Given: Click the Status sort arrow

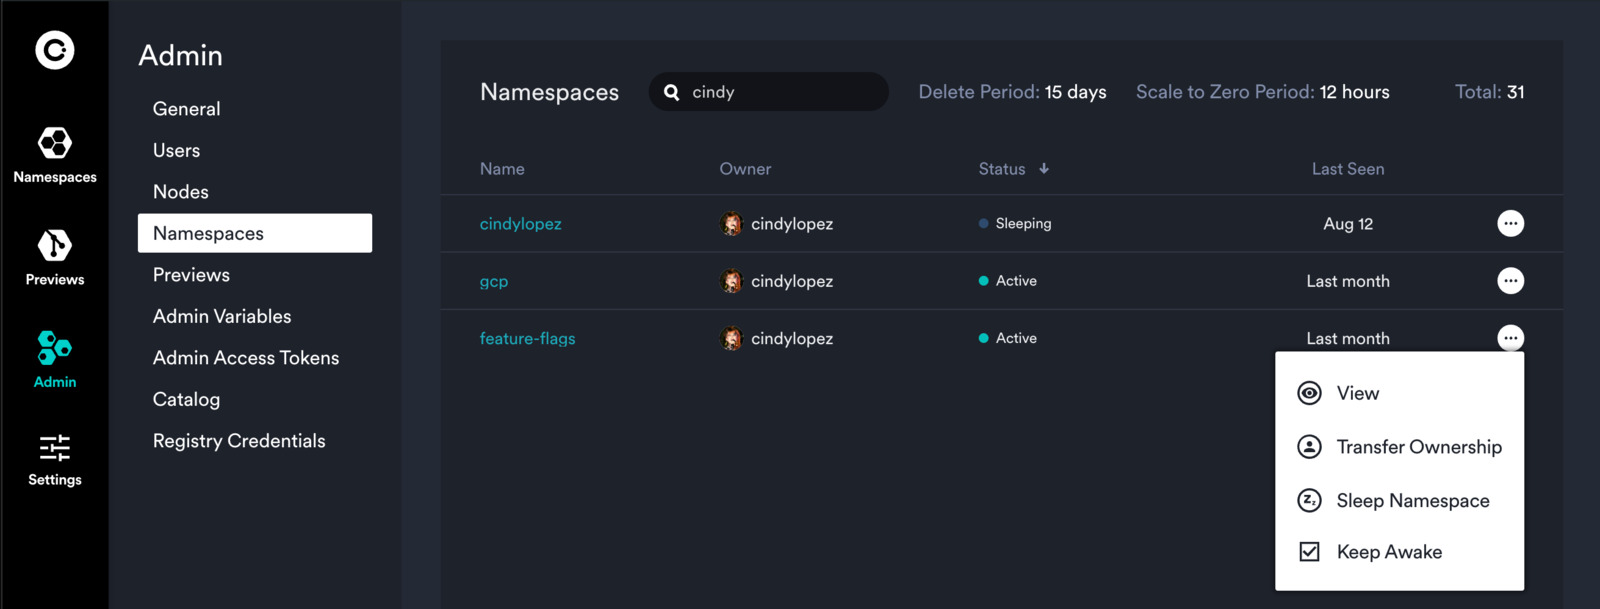Looking at the screenshot, I should [x=1044, y=169].
